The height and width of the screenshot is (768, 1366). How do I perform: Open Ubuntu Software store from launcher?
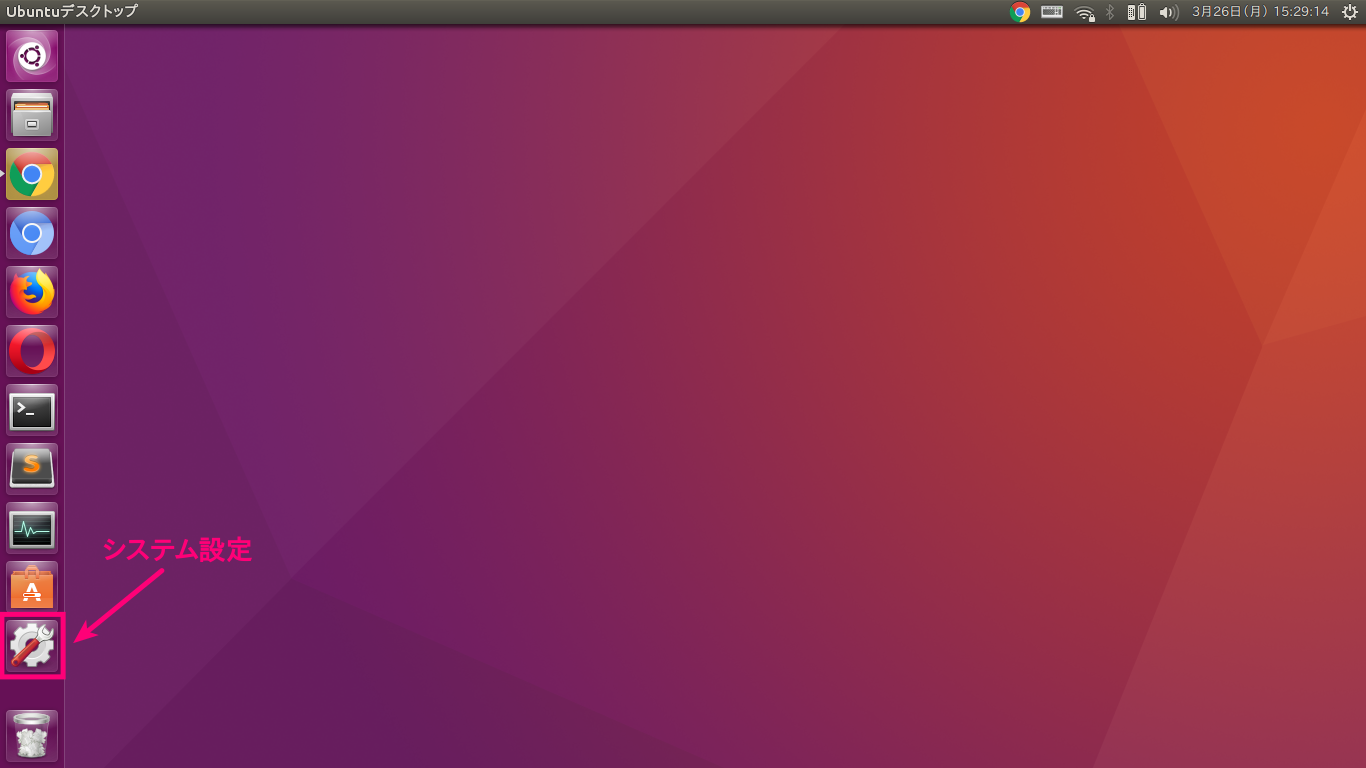coord(32,587)
